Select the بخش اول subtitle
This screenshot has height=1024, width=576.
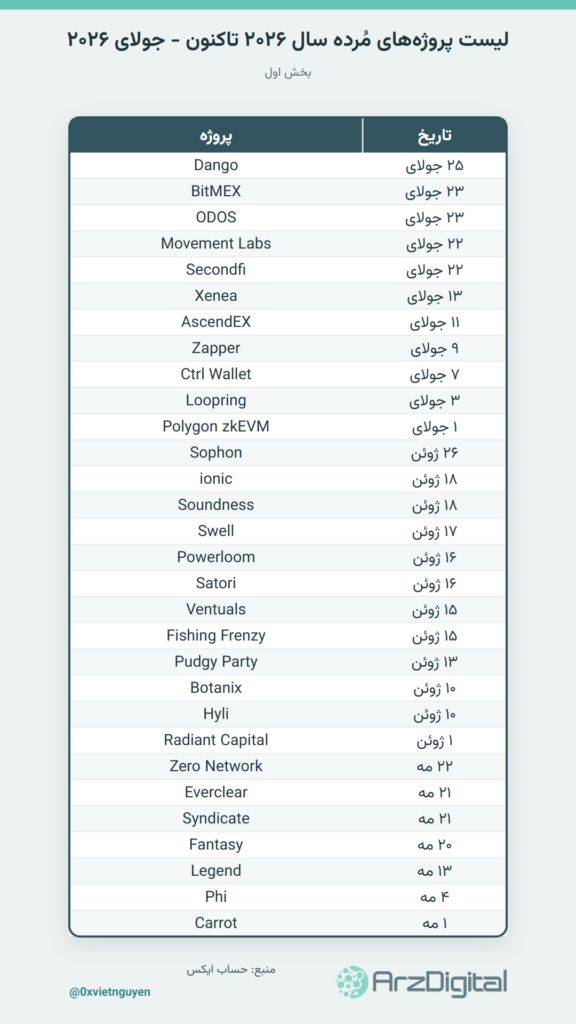point(288,72)
